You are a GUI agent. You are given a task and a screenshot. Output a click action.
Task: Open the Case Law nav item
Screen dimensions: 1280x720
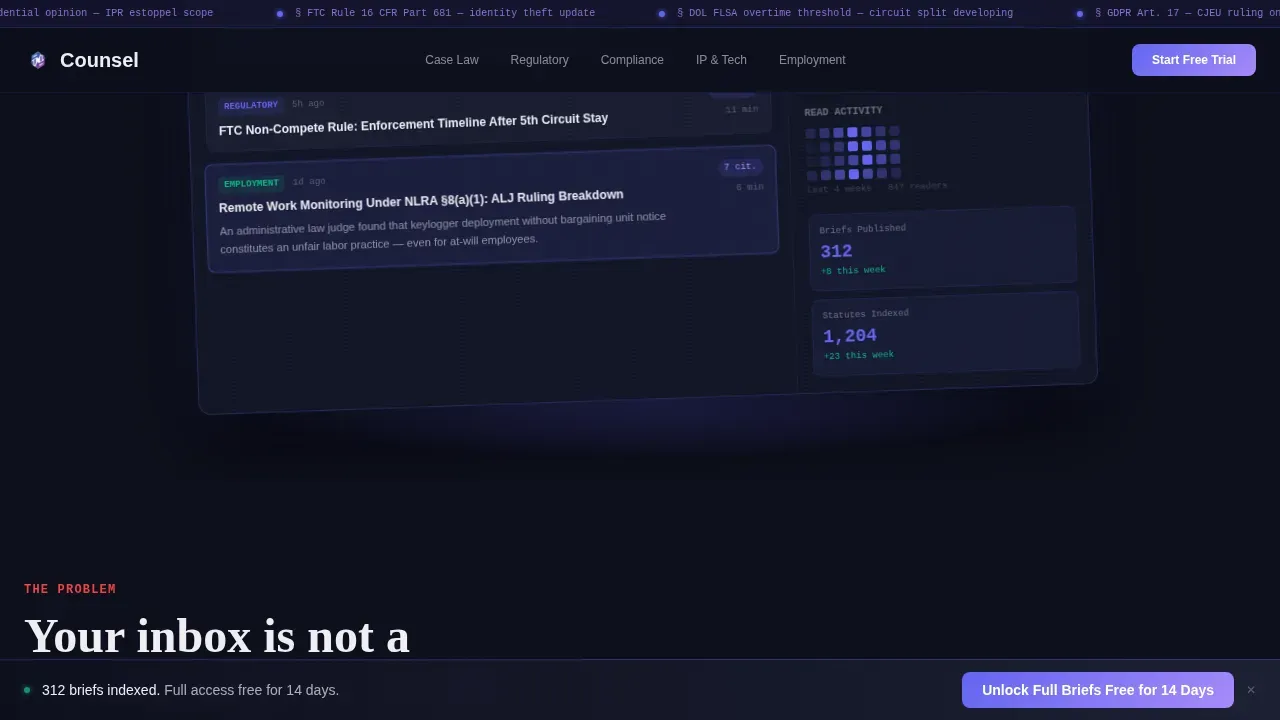(452, 60)
